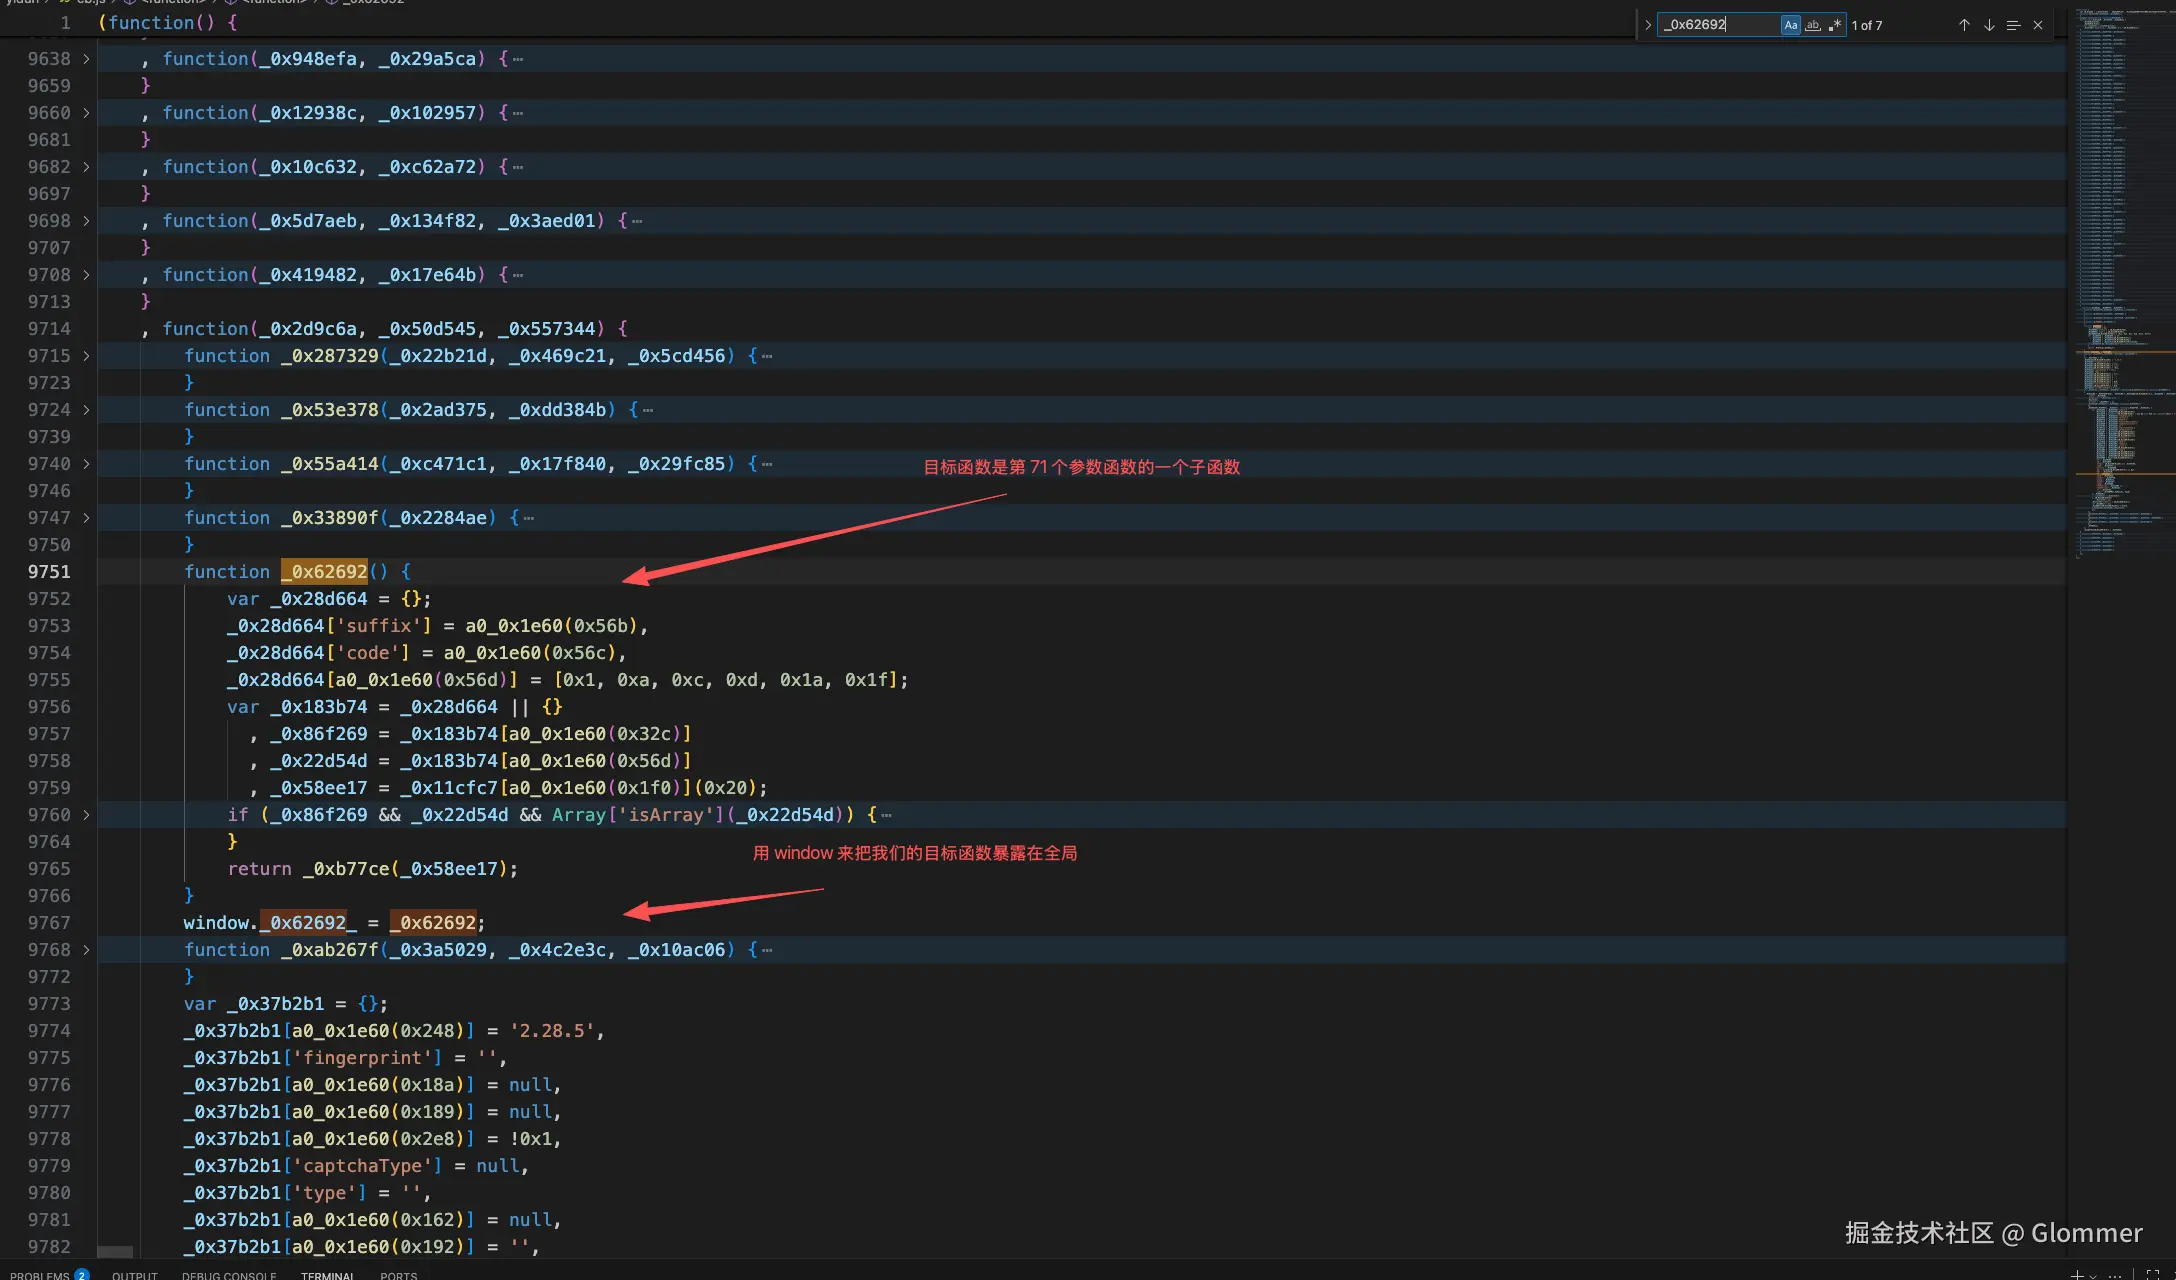Unfold function _0x287329 at line 9715
The height and width of the screenshot is (1280, 2176).
click(86, 356)
